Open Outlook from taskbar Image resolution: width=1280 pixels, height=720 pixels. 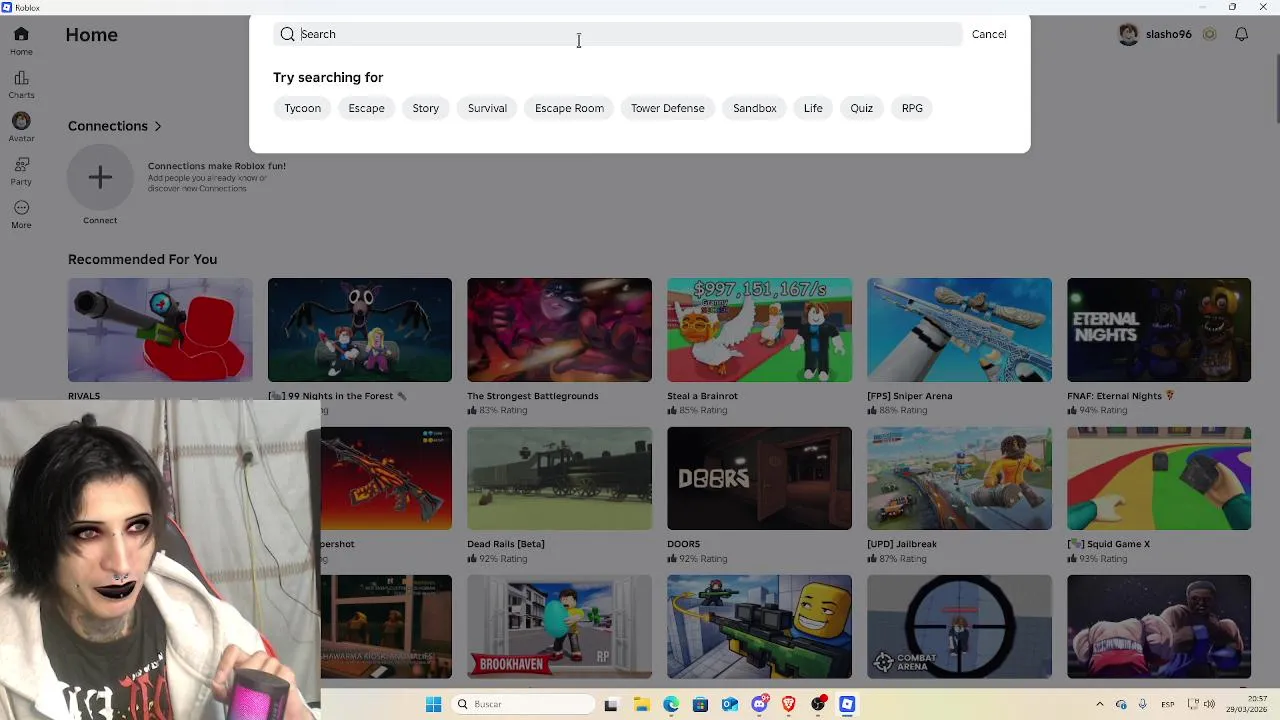click(x=730, y=704)
